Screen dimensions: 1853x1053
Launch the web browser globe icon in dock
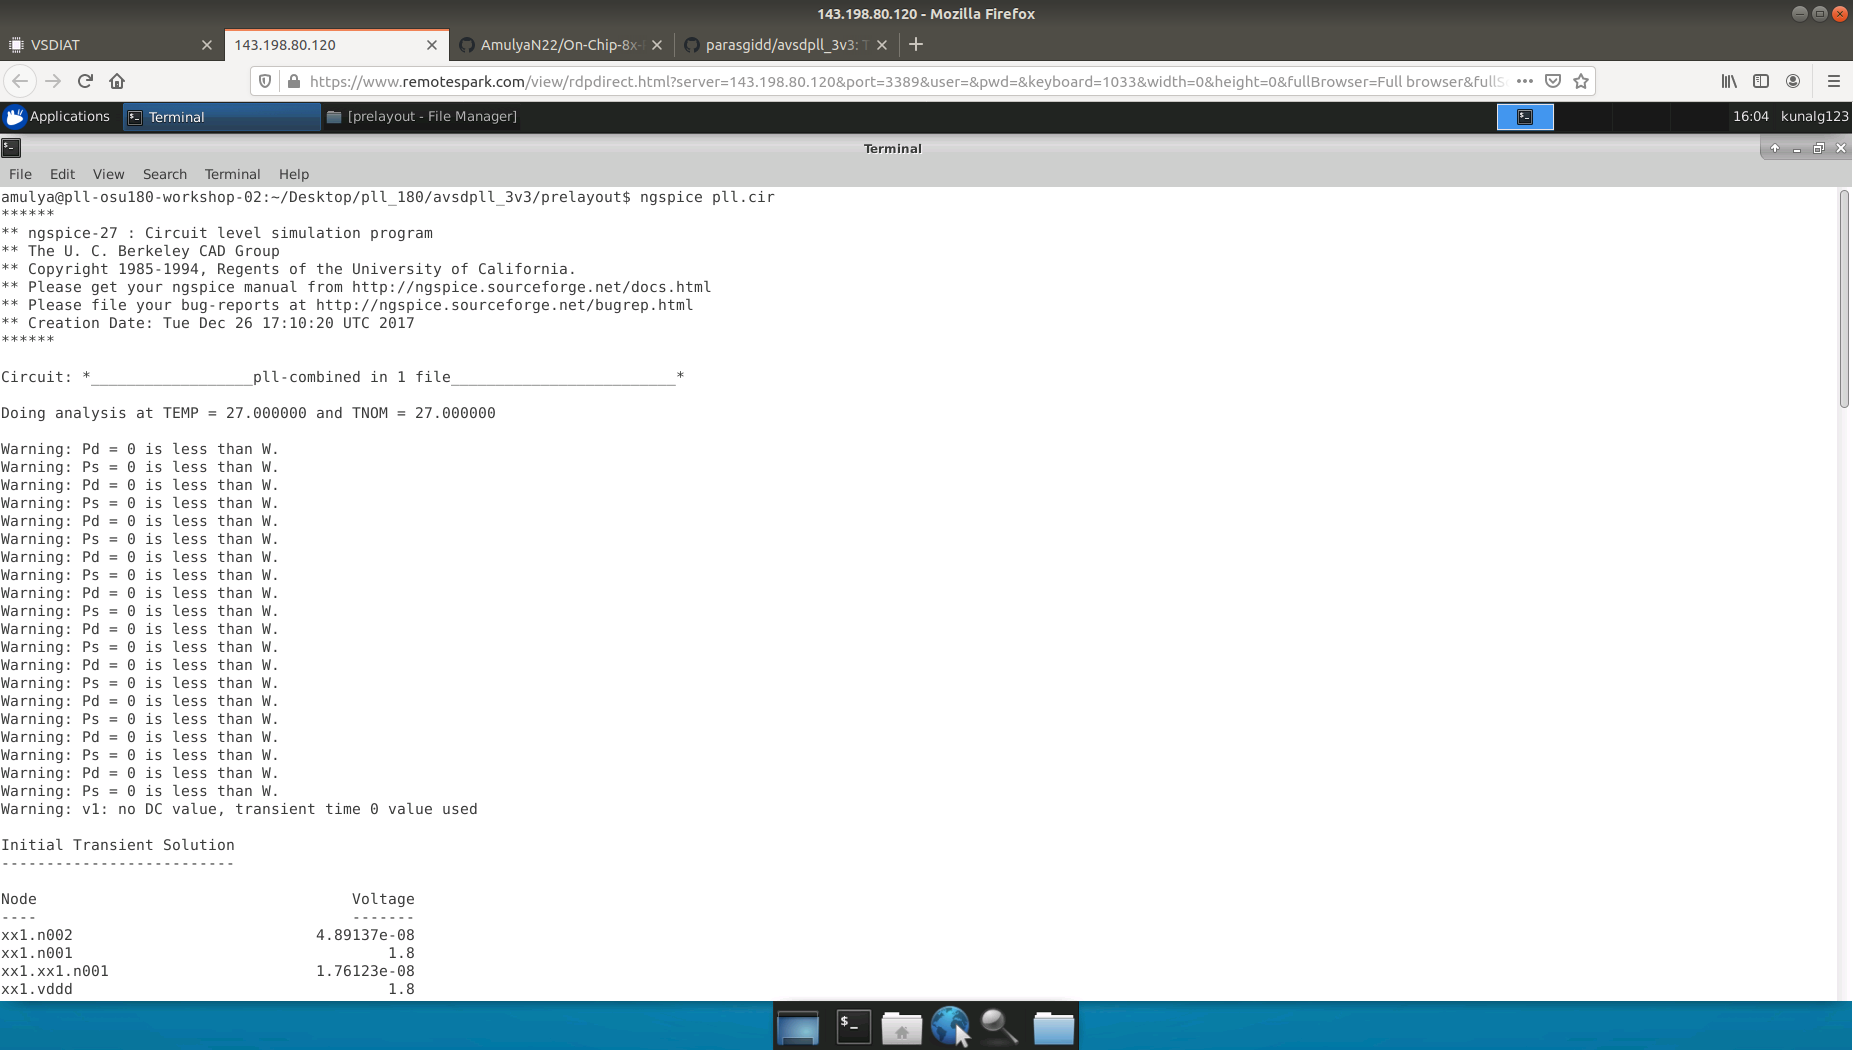tap(950, 1026)
